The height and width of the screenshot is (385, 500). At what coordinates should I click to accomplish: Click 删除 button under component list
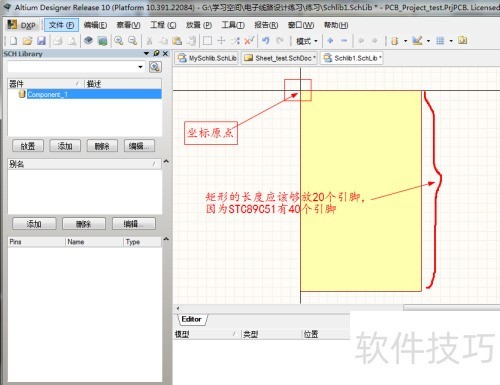[x=102, y=146]
